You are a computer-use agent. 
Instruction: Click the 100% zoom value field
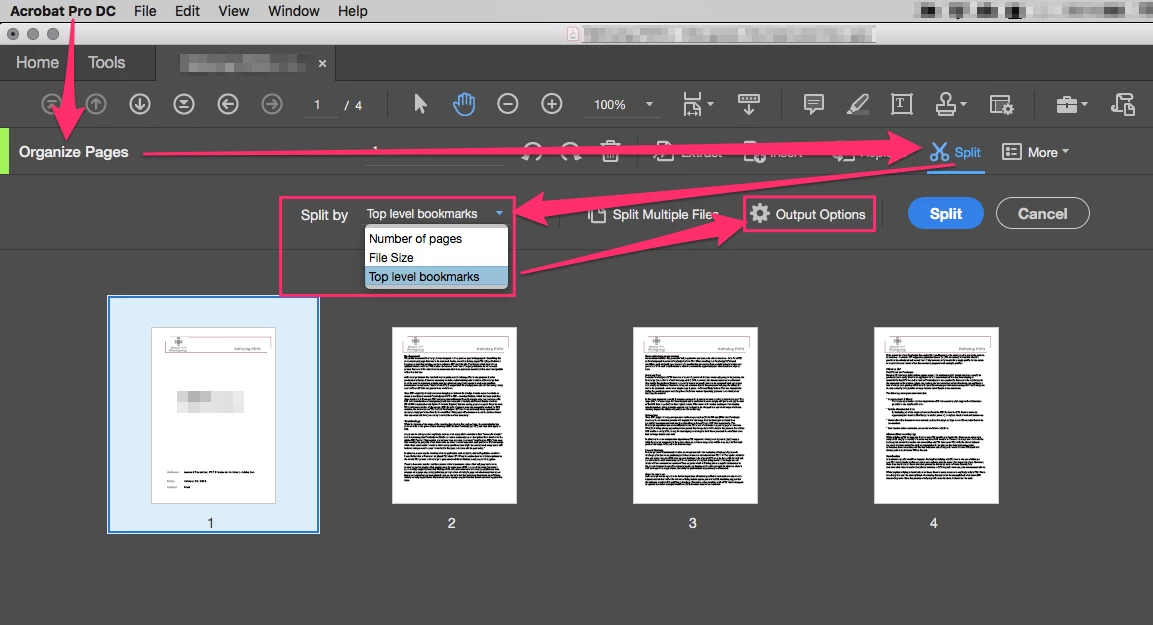click(610, 104)
